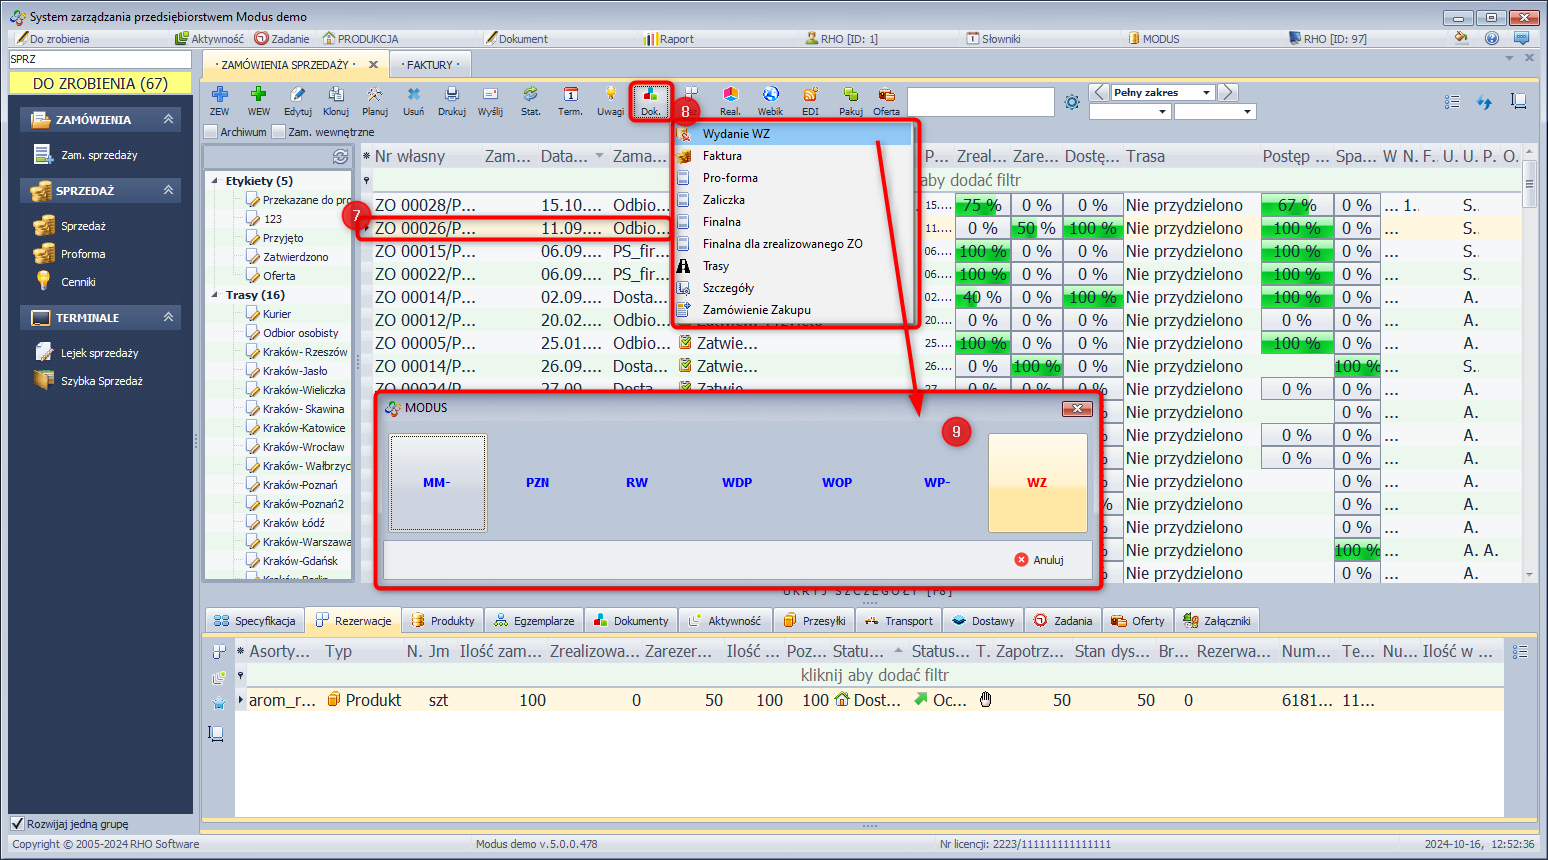This screenshot has height=860, width=1548.
Task: Click the Usuń delete icon
Action: click(x=413, y=100)
